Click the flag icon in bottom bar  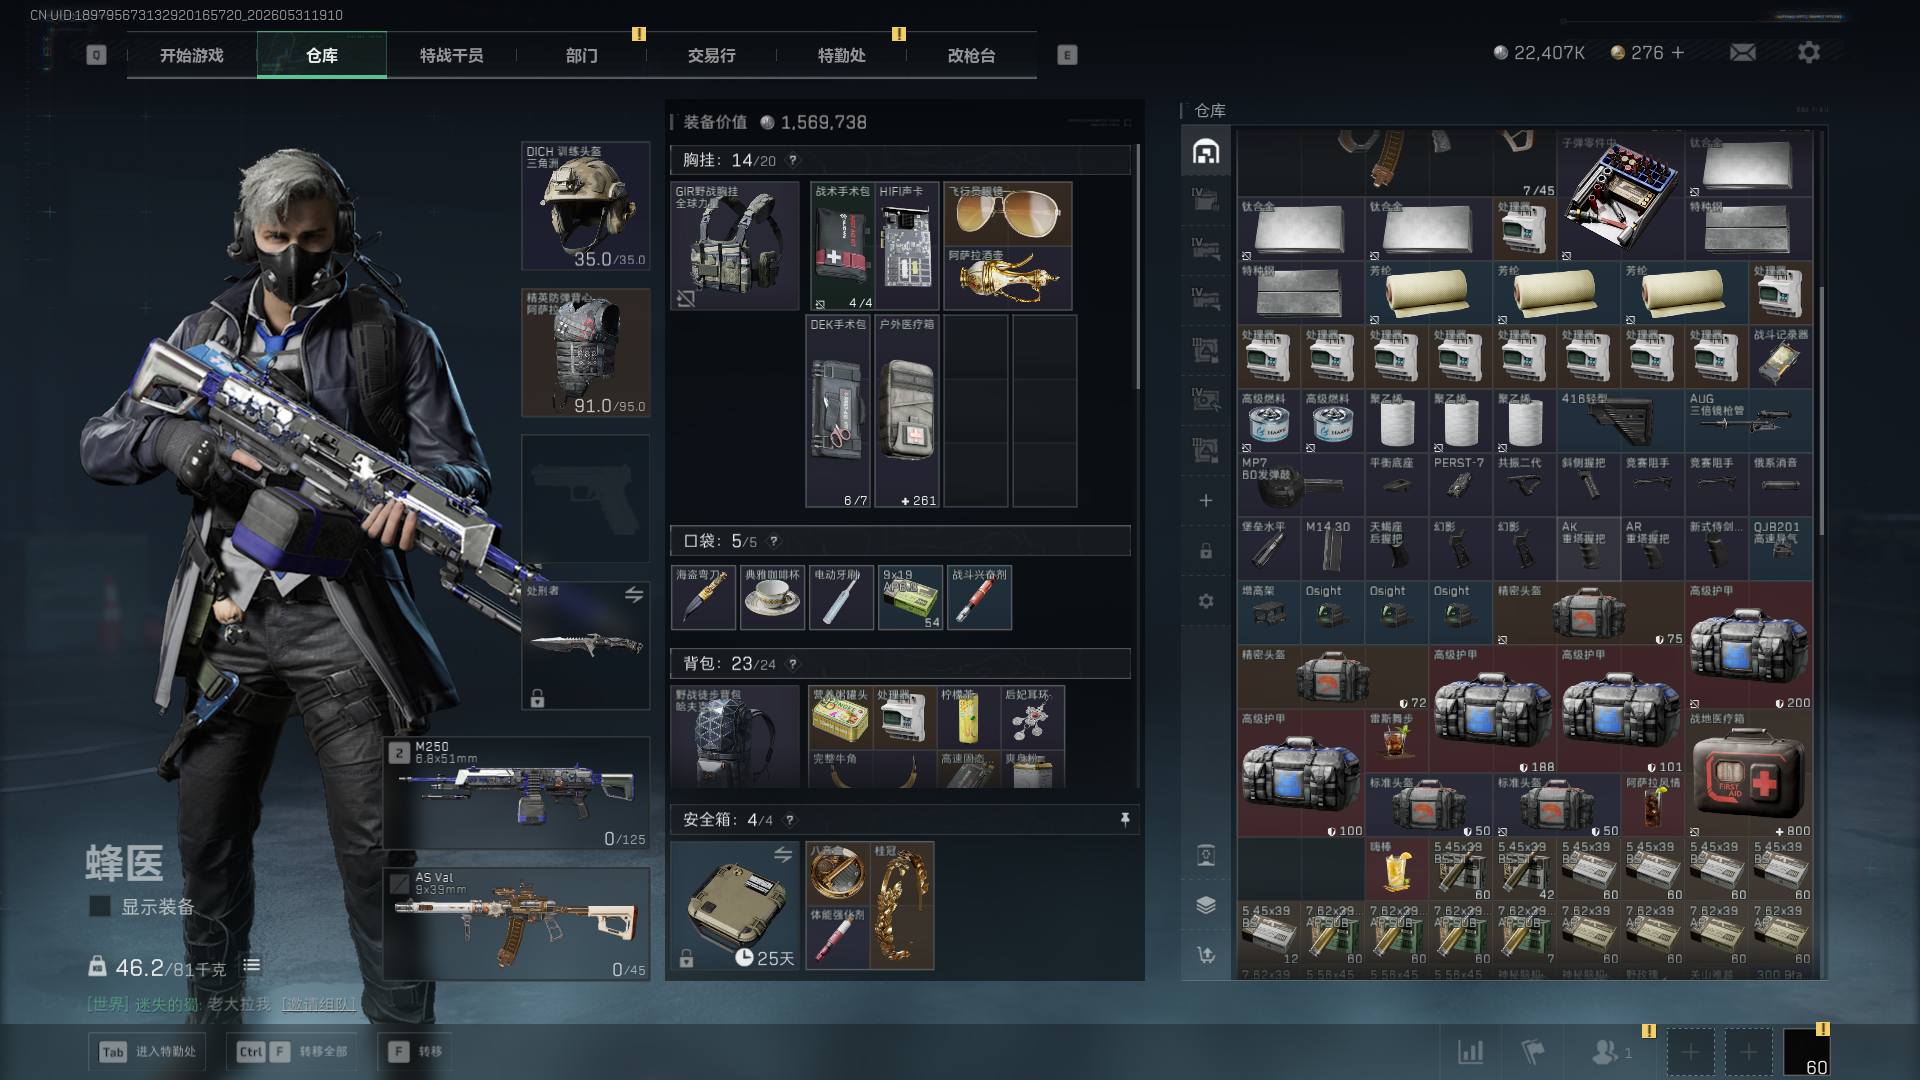click(x=1532, y=1052)
